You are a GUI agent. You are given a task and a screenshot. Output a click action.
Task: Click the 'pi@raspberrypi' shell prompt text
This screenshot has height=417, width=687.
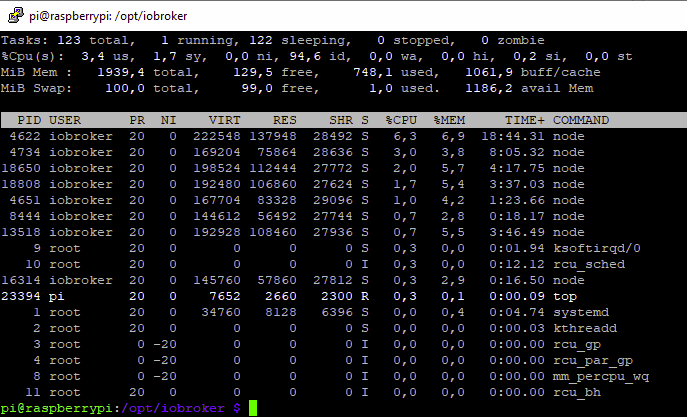[x=57, y=409]
